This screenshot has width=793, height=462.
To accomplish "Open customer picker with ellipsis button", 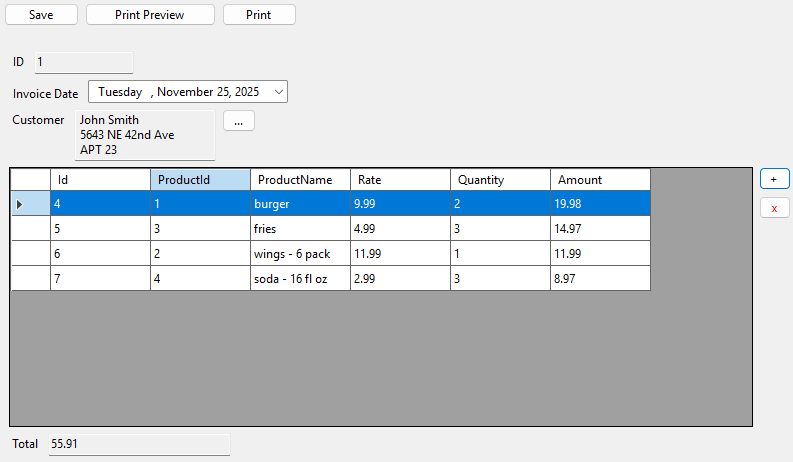I will coord(238,120).
